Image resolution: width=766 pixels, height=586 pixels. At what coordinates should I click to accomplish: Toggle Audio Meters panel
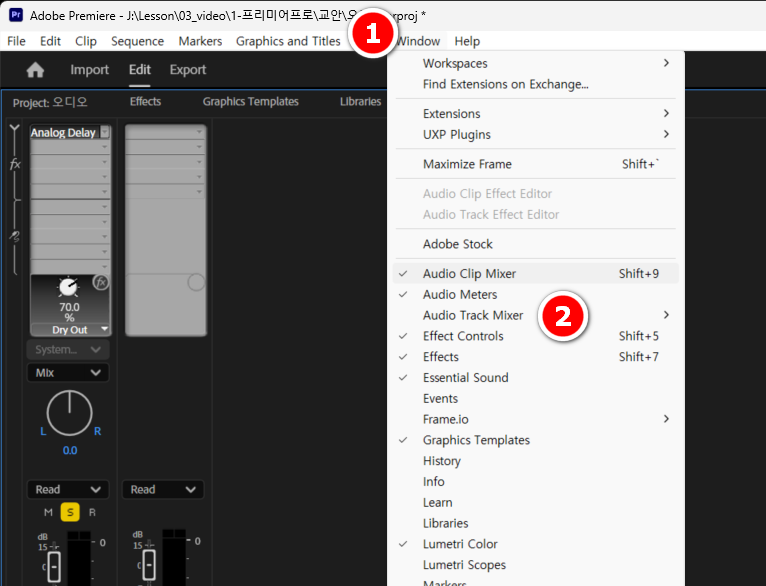(535, 294)
